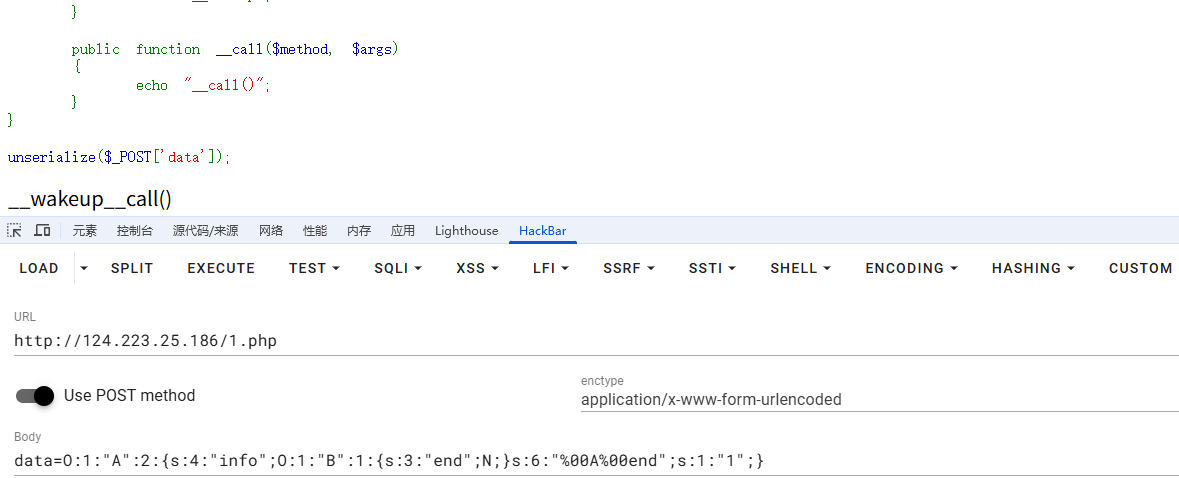Click the SPLIT button
Screen dimensions: 1179x478
(x=132, y=268)
